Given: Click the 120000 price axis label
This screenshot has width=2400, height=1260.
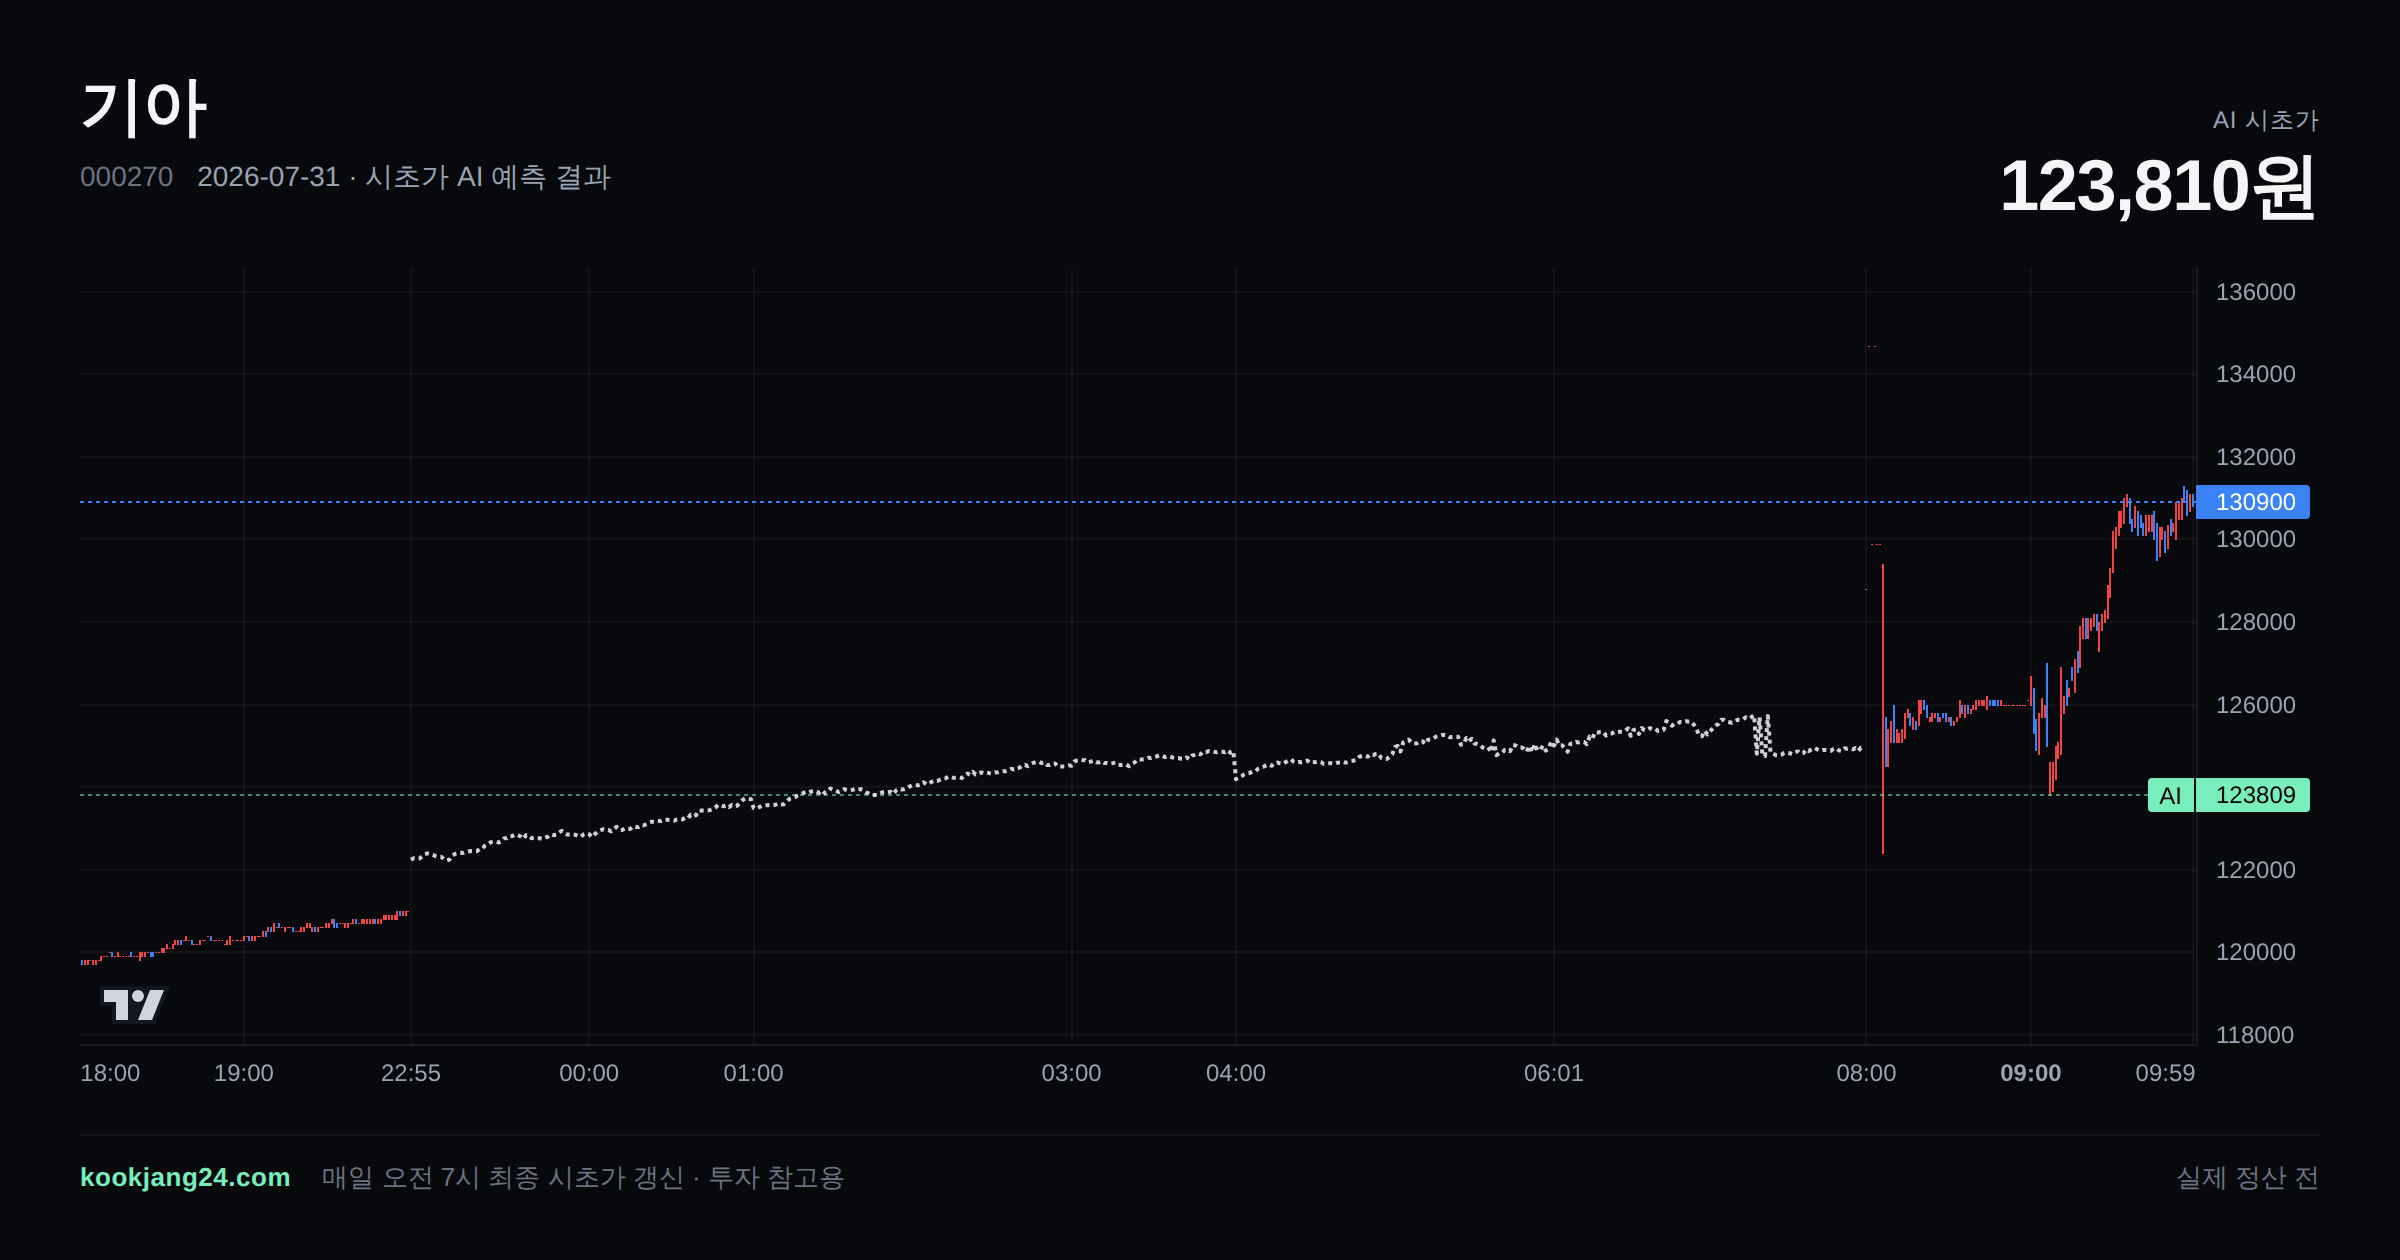Looking at the screenshot, I should pos(2255,952).
